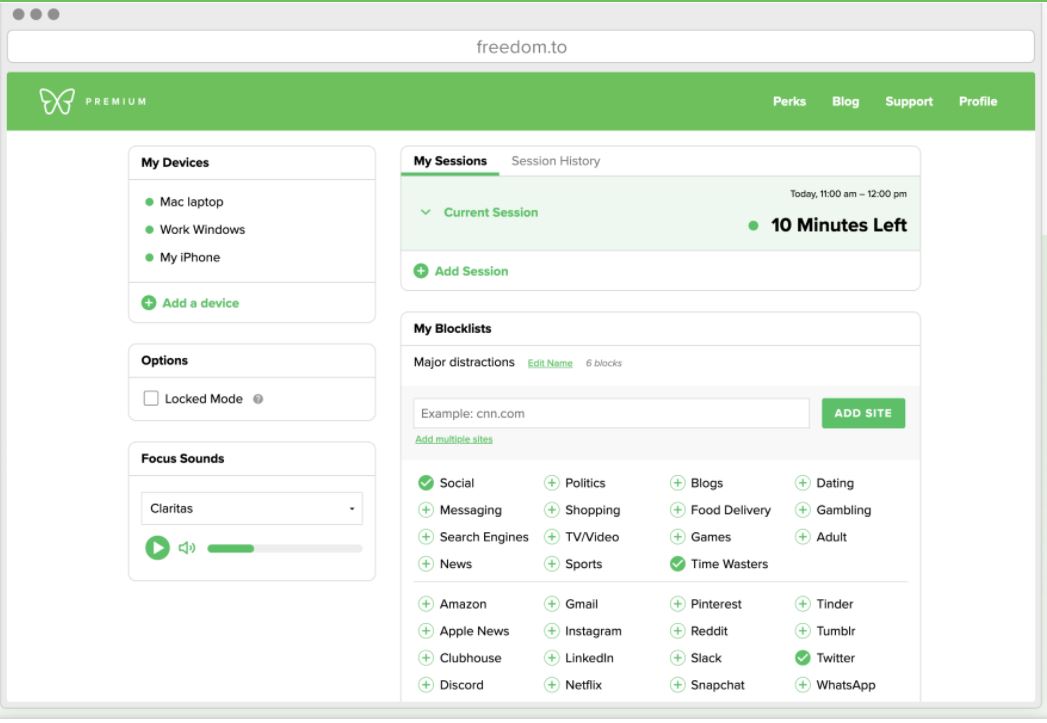Uncheck the Twitter green checkmark

tap(803, 658)
